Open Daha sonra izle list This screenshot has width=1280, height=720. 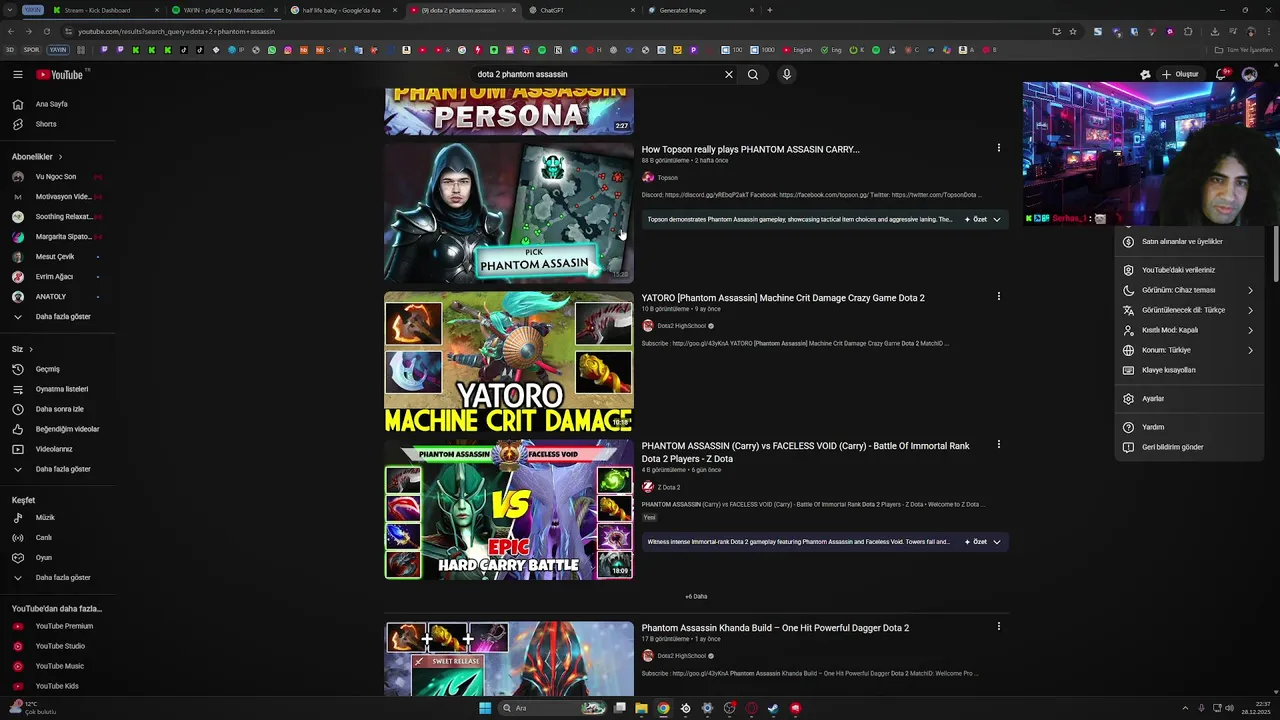point(58,409)
